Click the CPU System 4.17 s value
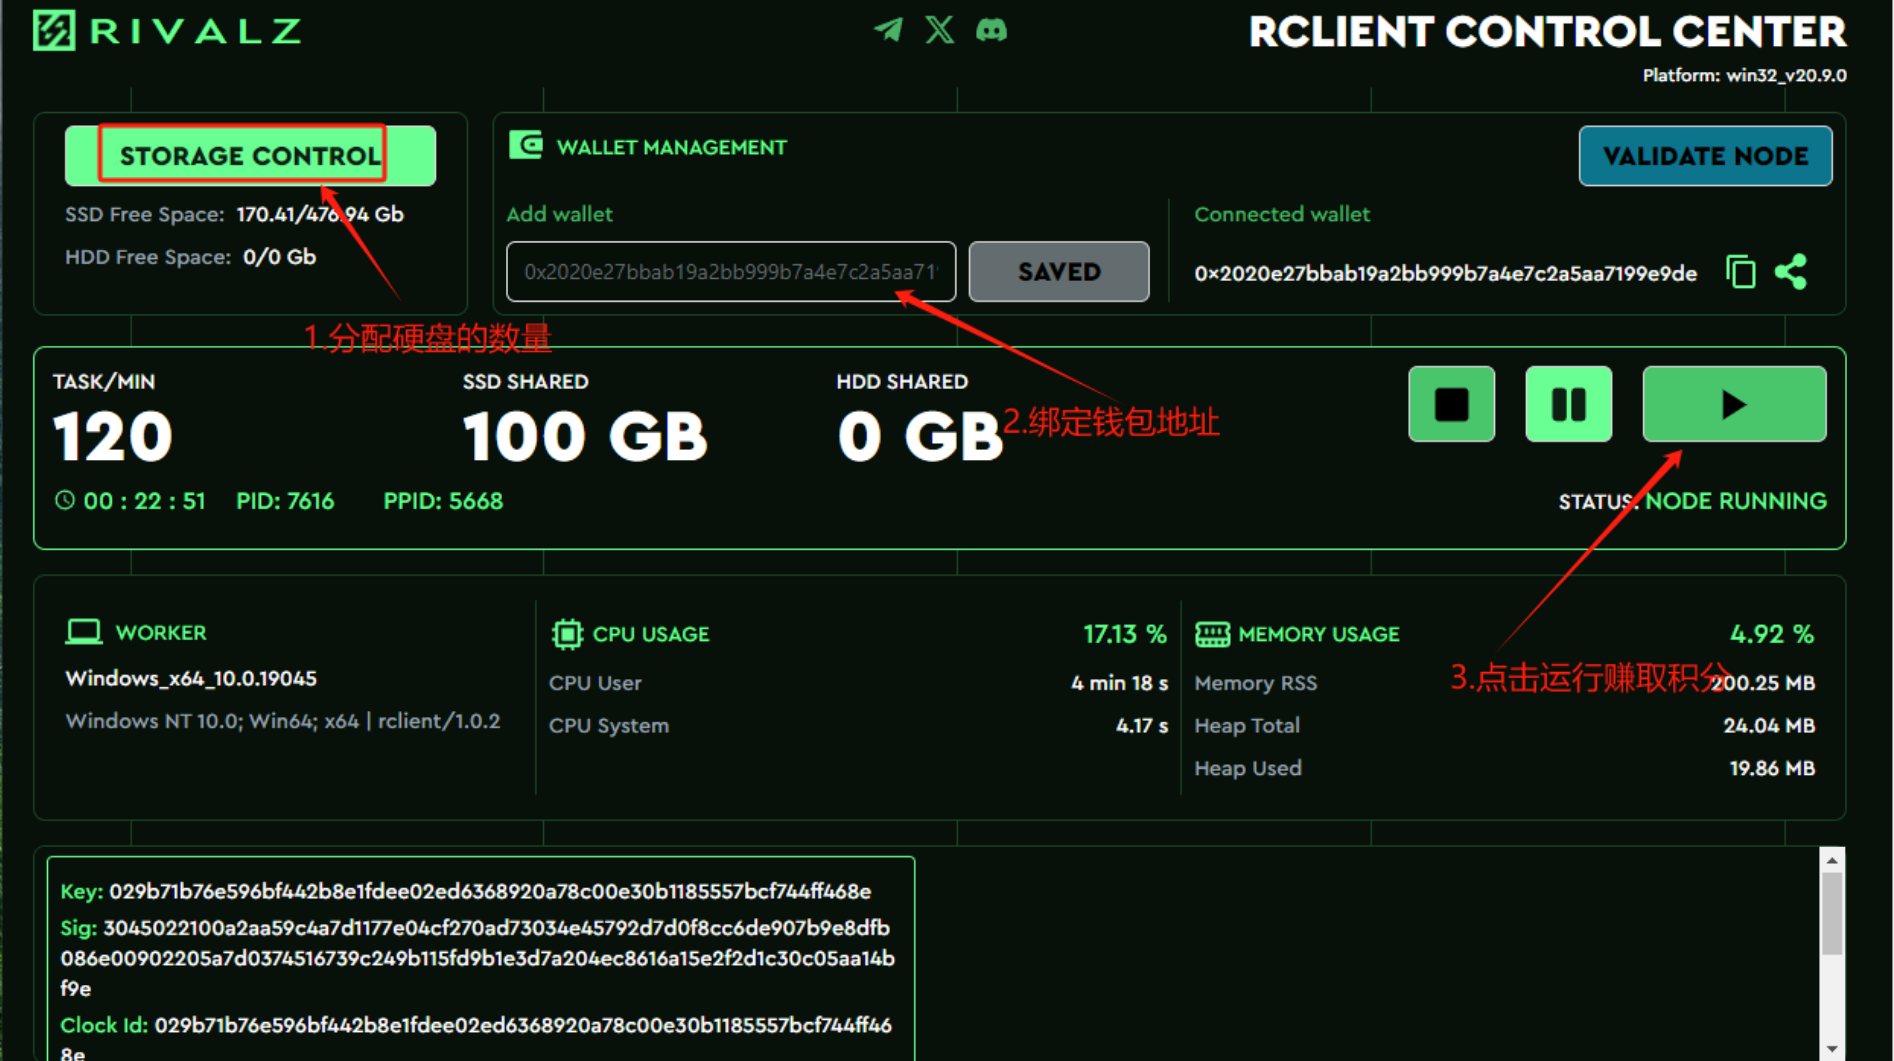 click(1141, 726)
